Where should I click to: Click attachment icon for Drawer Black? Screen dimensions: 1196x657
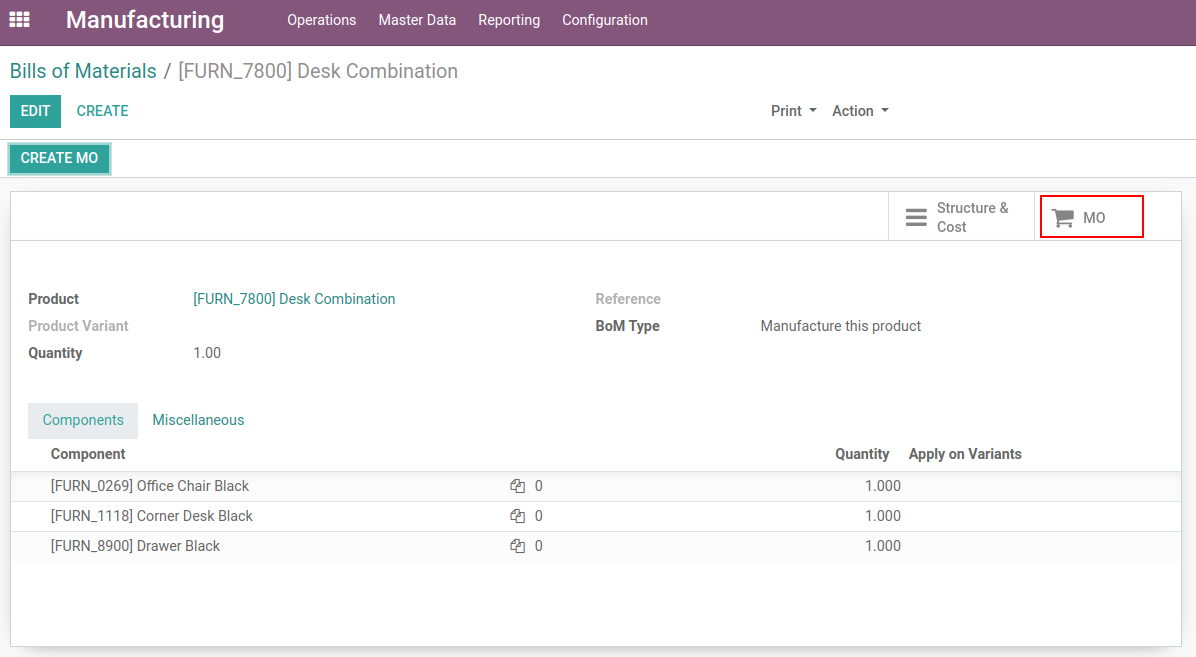pyautogui.click(x=517, y=546)
